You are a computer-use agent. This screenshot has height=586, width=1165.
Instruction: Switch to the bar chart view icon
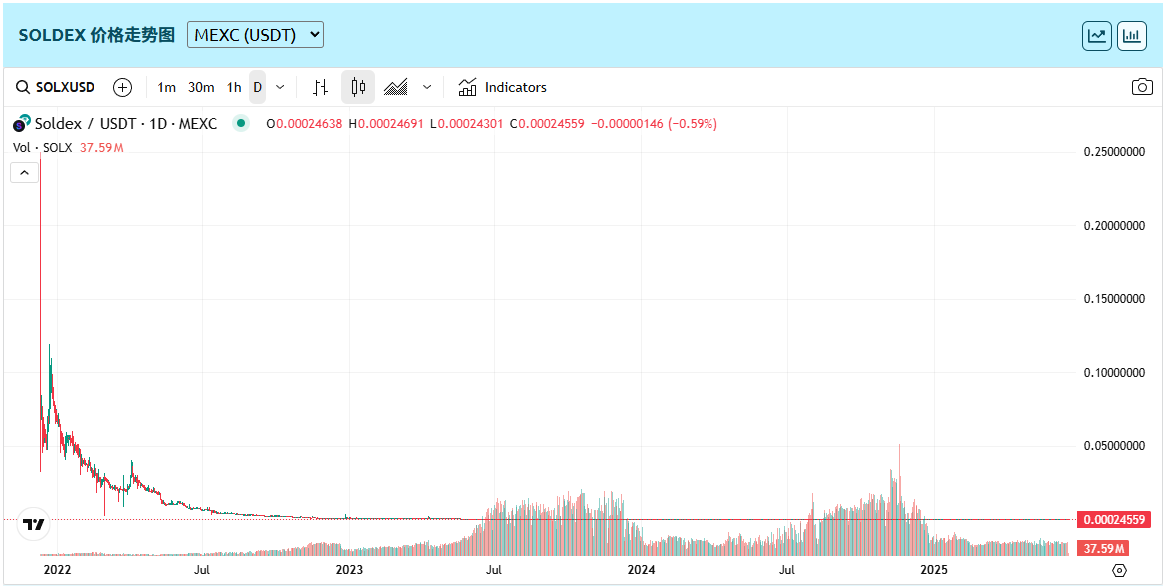pyautogui.click(x=1132, y=36)
